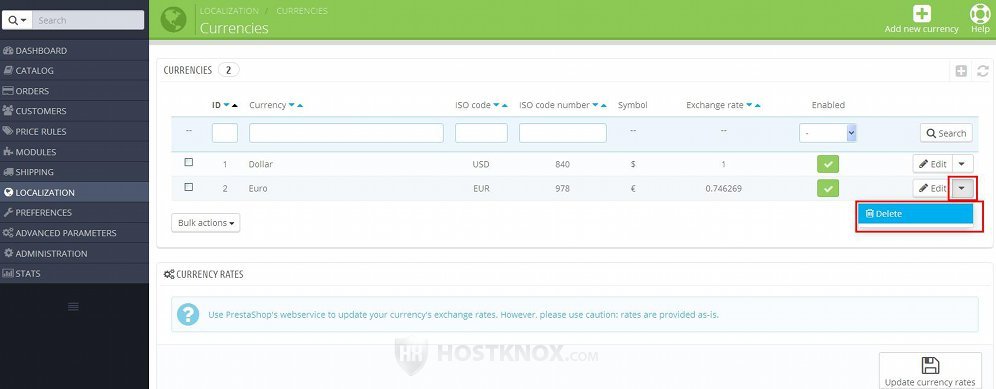Open the Bulk actions dropdown
This screenshot has width=996, height=389.
click(206, 223)
